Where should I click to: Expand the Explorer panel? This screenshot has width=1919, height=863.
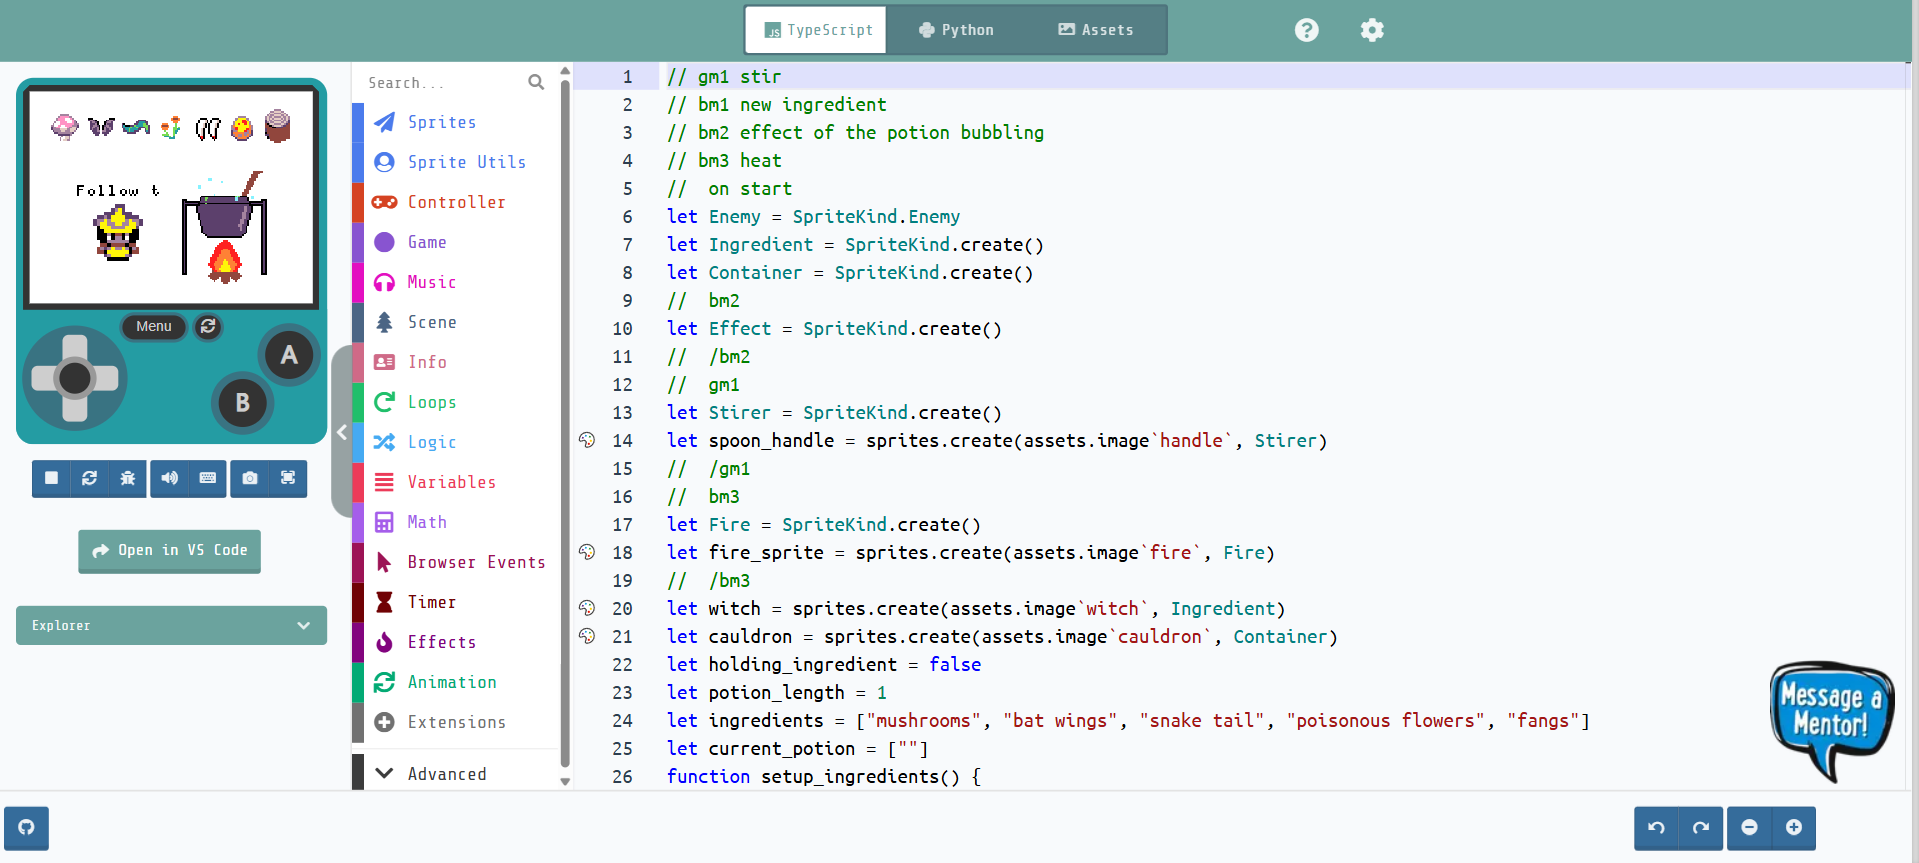[x=171, y=625]
